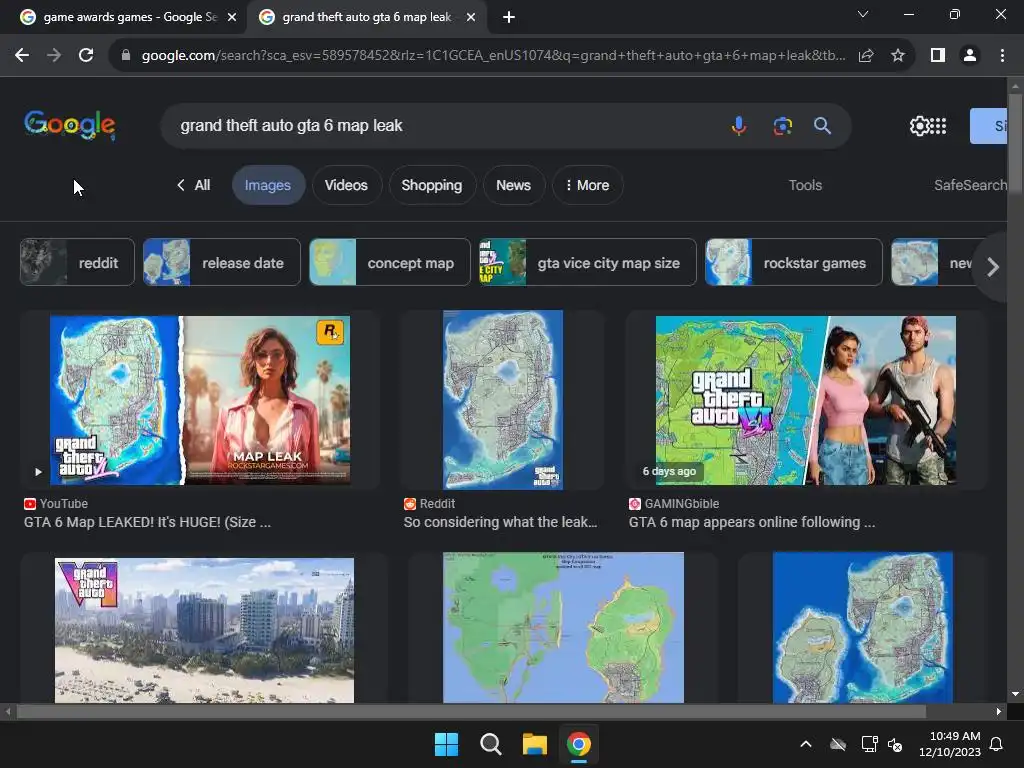This screenshot has height=768, width=1024.
Task: Open the tab search dropdown arrow
Action: pyautogui.click(x=863, y=14)
